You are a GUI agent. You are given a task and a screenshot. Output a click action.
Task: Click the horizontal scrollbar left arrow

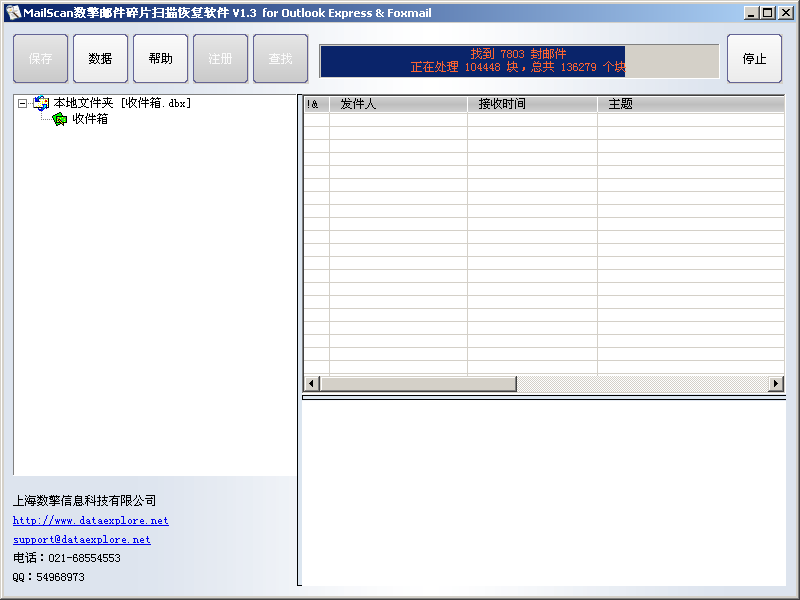[x=312, y=383]
